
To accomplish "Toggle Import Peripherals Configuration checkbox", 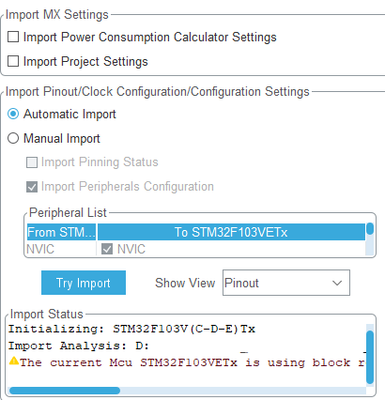I will 32,187.
